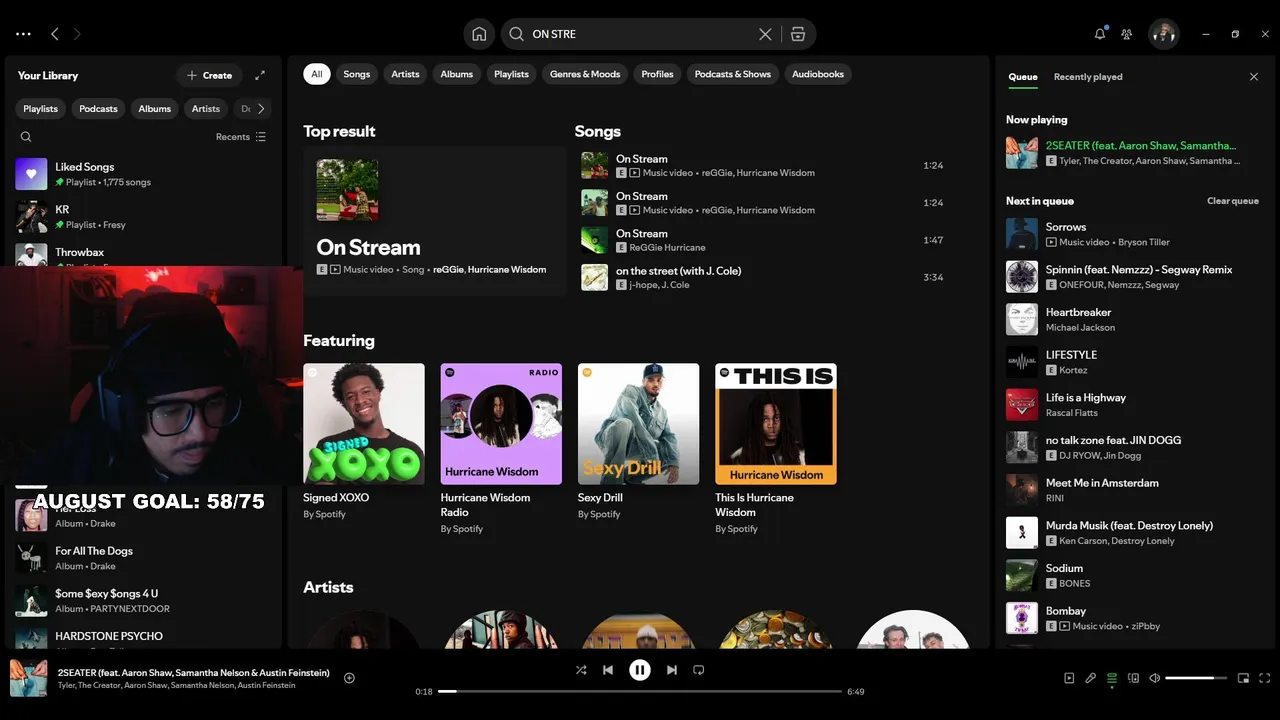Filter library by Playlists chip
1280x720 pixels.
[x=41, y=109]
